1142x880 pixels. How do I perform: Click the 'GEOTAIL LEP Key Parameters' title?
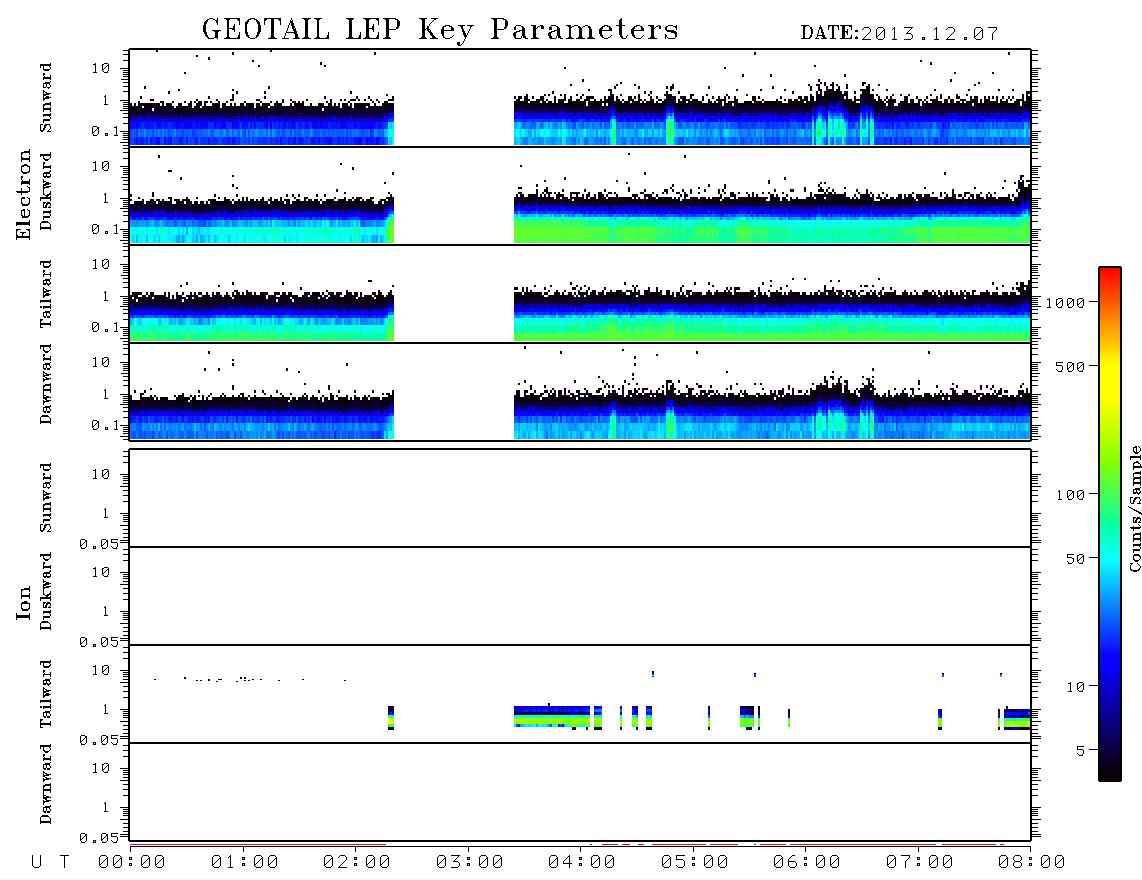(440, 30)
